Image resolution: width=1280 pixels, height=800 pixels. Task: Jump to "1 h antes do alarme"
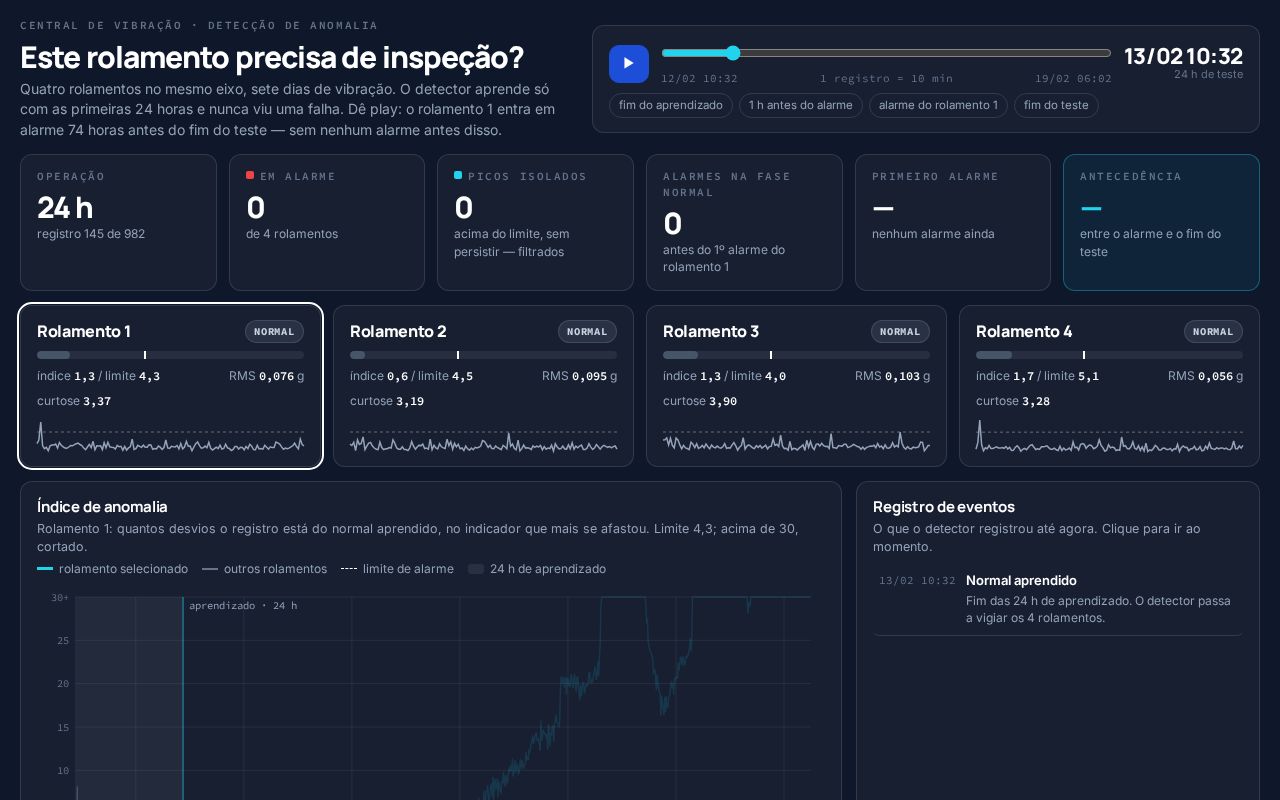(801, 105)
